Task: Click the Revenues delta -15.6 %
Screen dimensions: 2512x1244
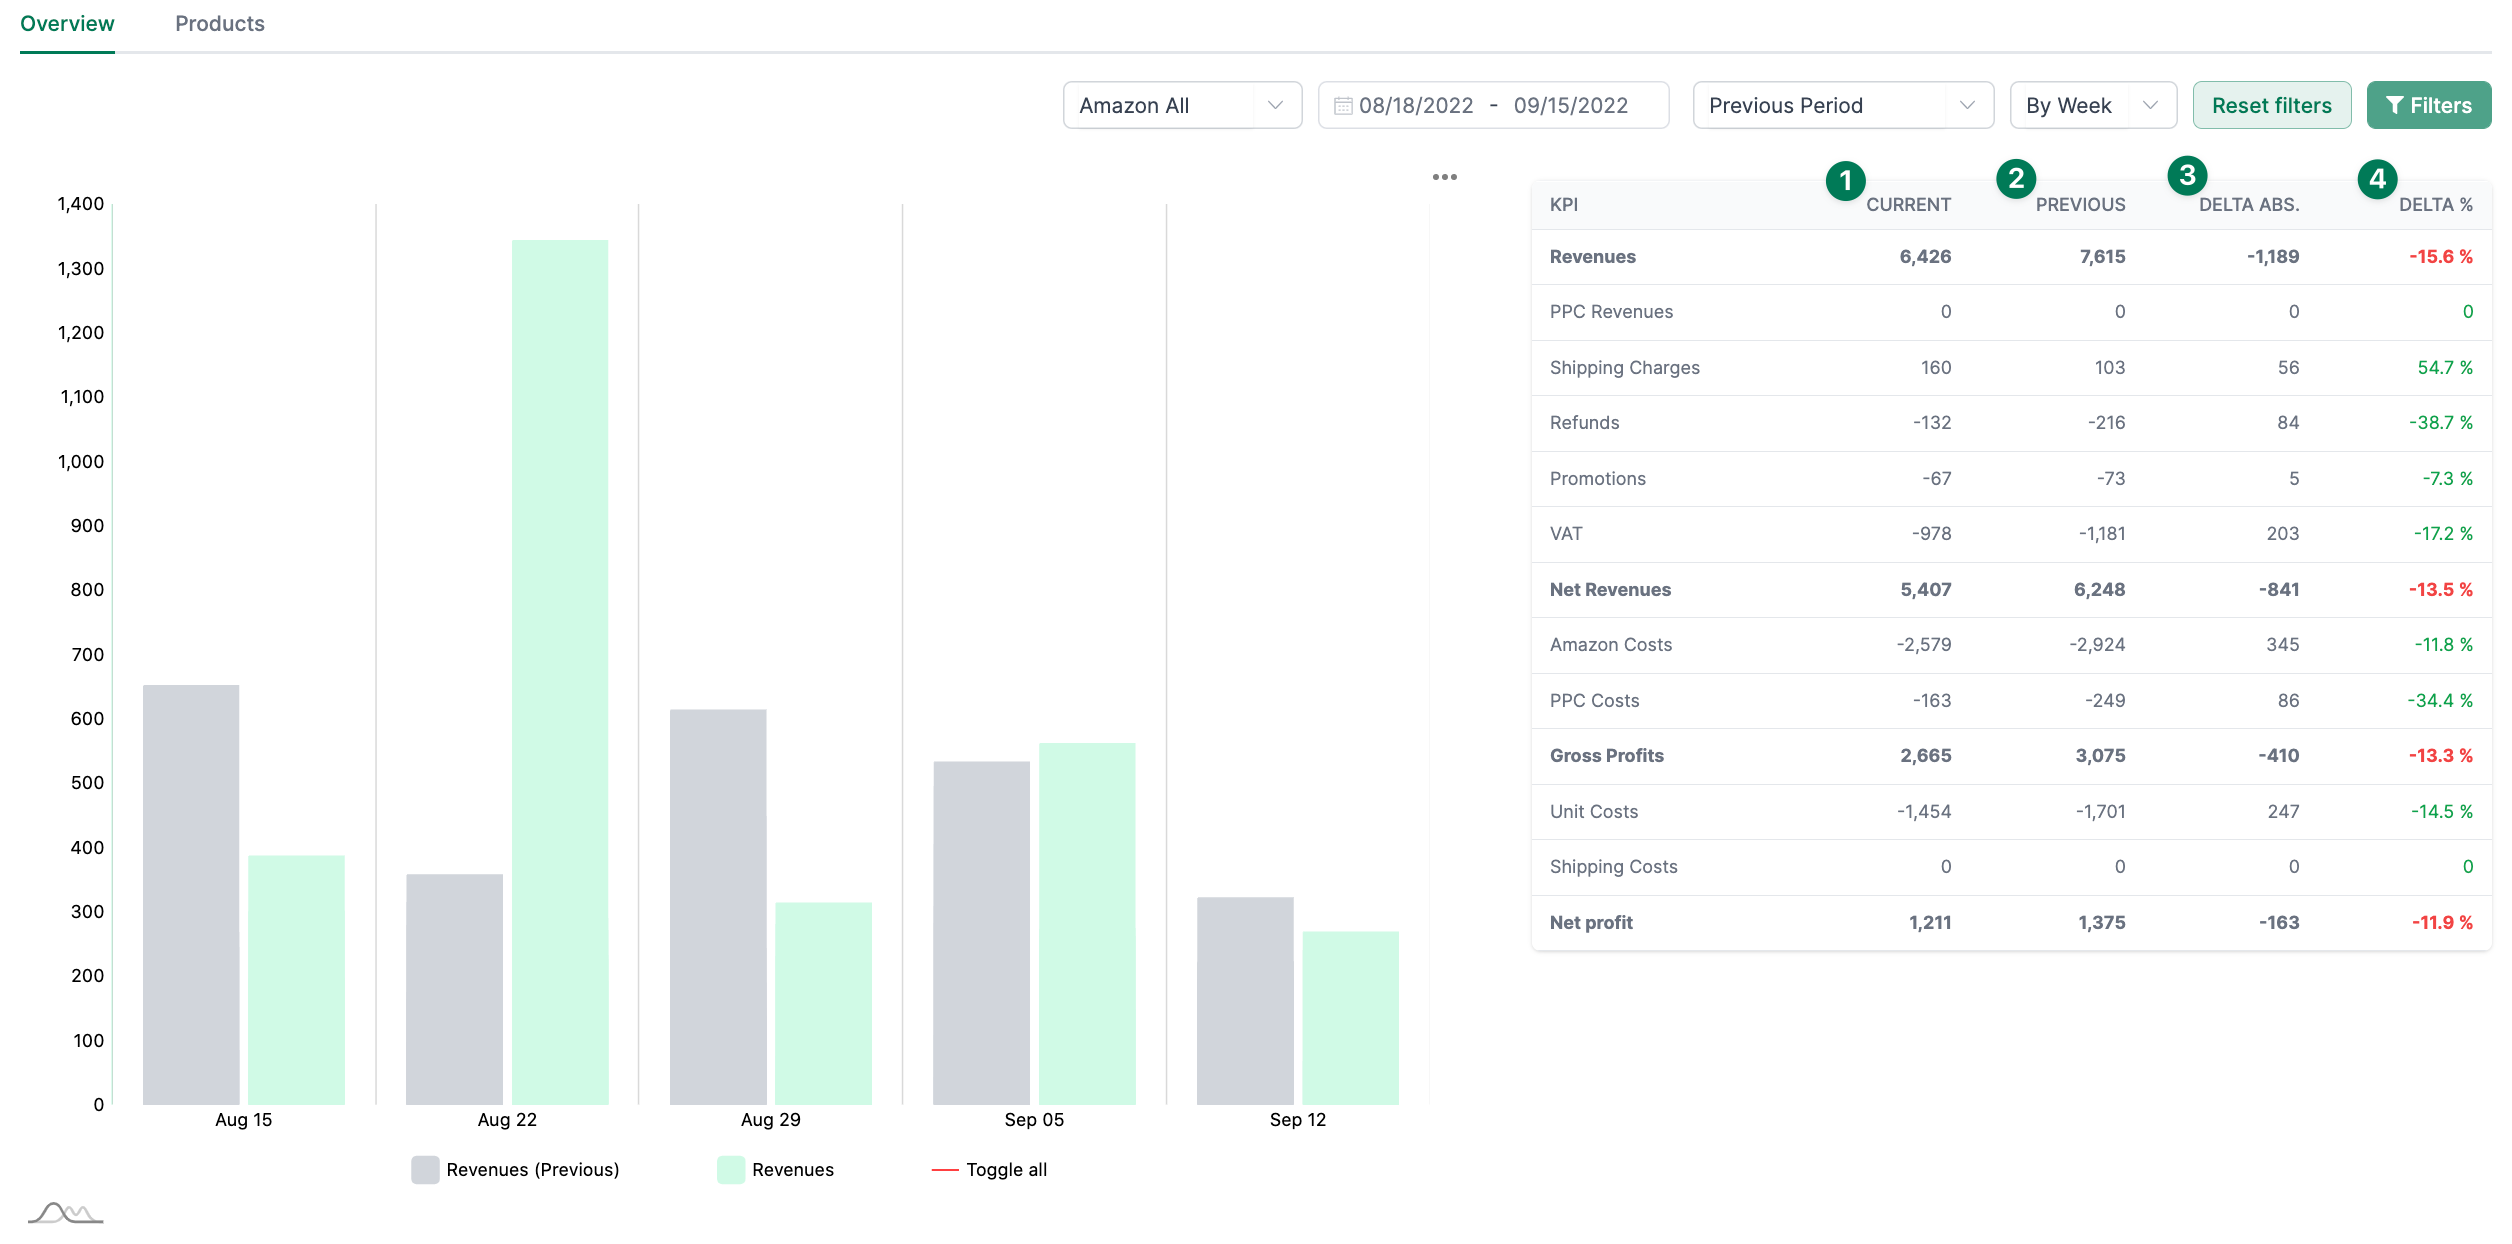Action: [2440, 257]
